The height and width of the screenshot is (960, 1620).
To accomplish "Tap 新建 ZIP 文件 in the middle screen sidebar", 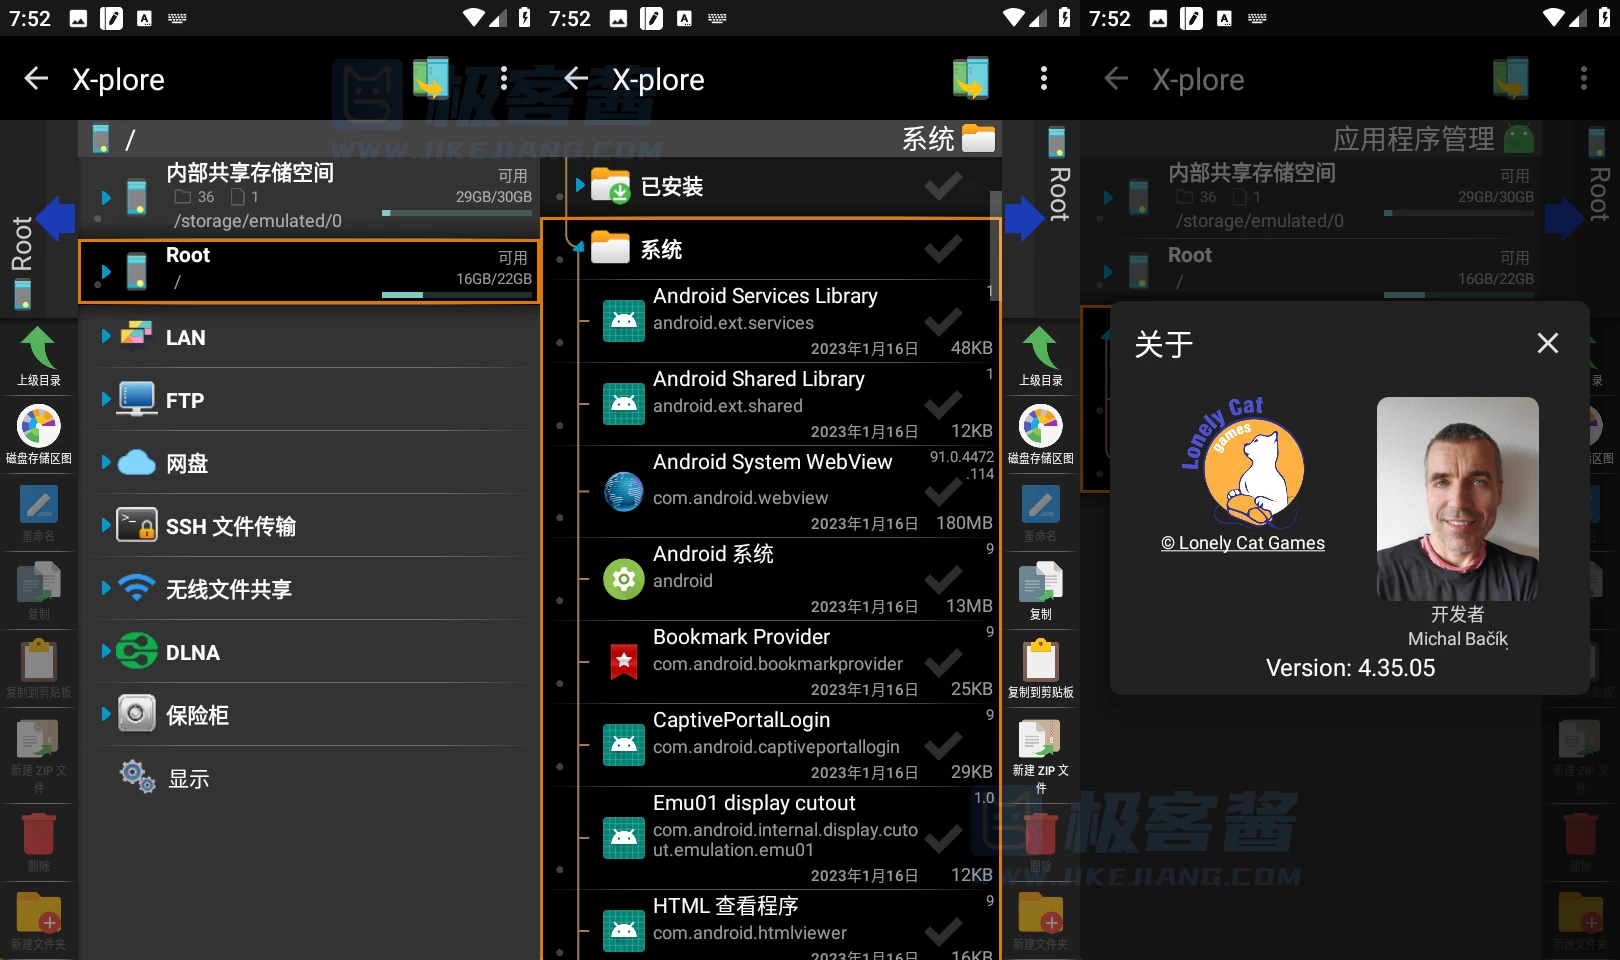I will pyautogui.click(x=1040, y=756).
